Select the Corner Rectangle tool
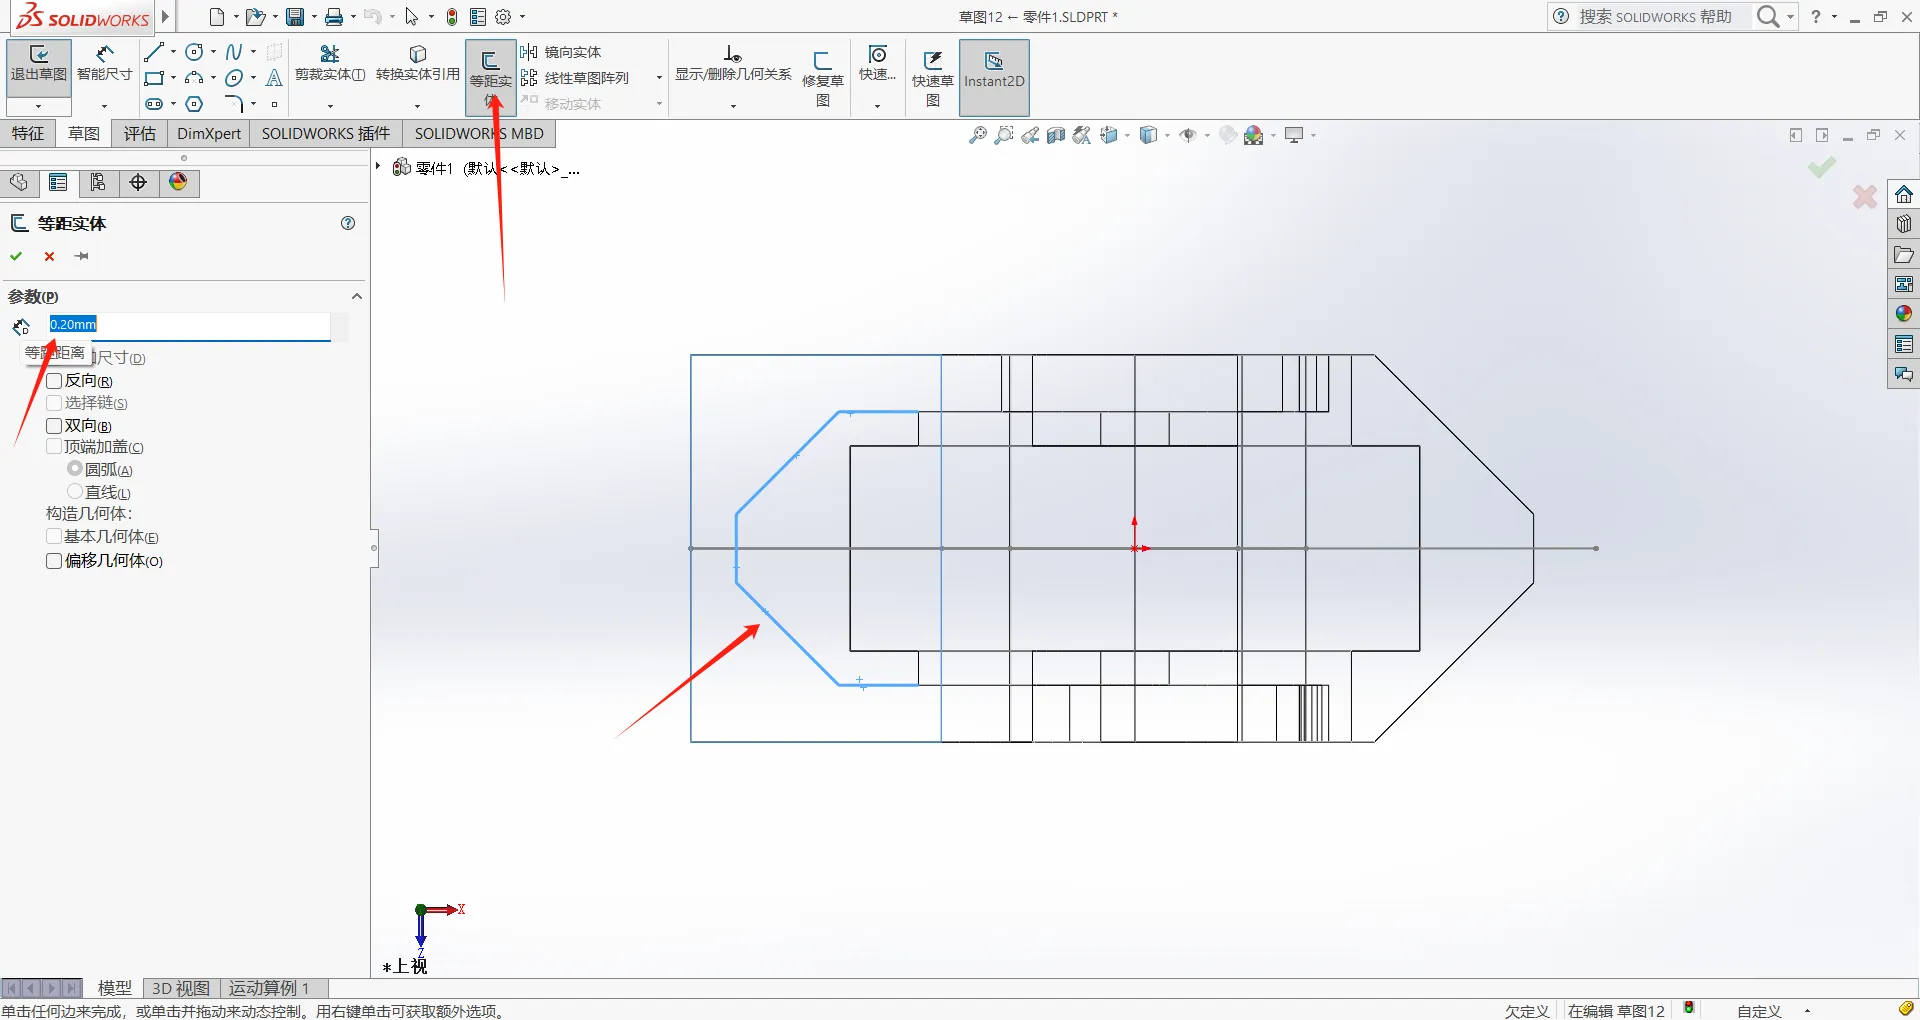 153,78
